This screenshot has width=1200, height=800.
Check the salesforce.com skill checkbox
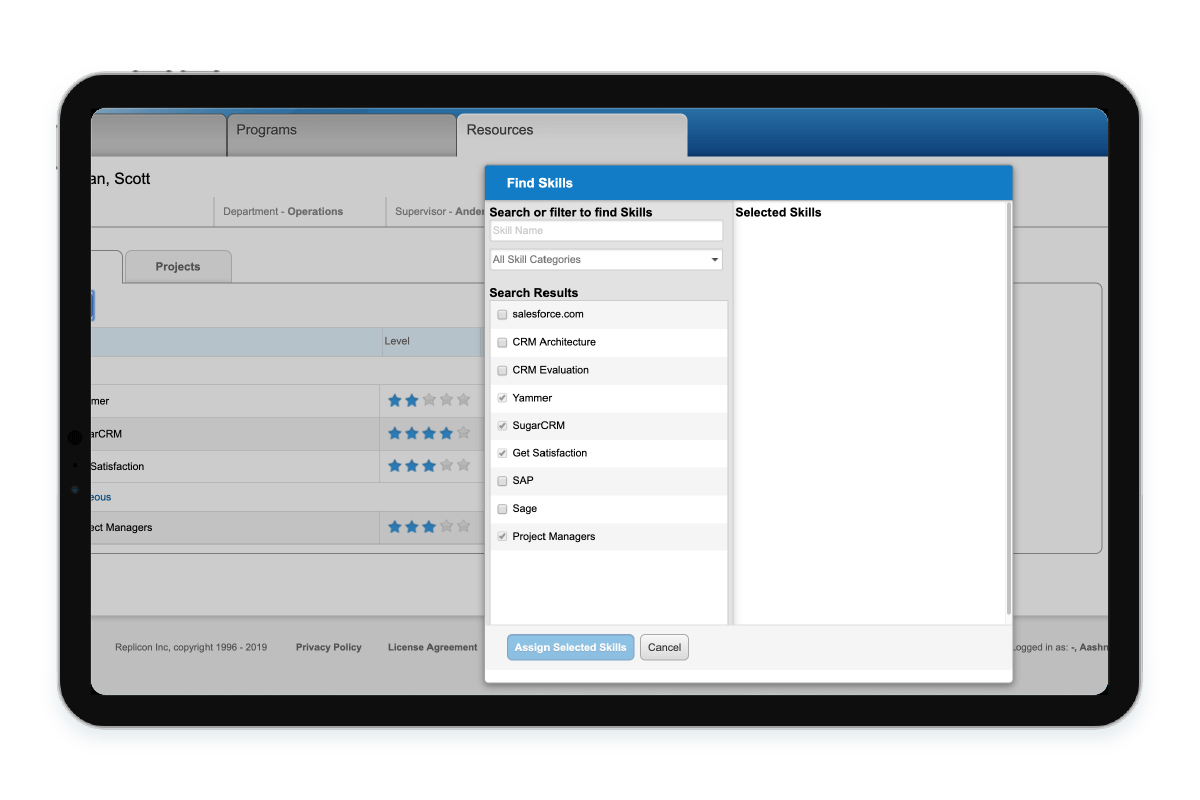coord(502,314)
